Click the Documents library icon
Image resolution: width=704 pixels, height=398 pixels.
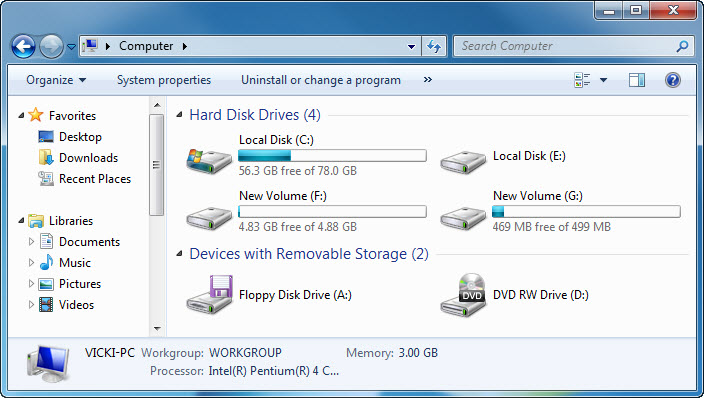pos(46,241)
